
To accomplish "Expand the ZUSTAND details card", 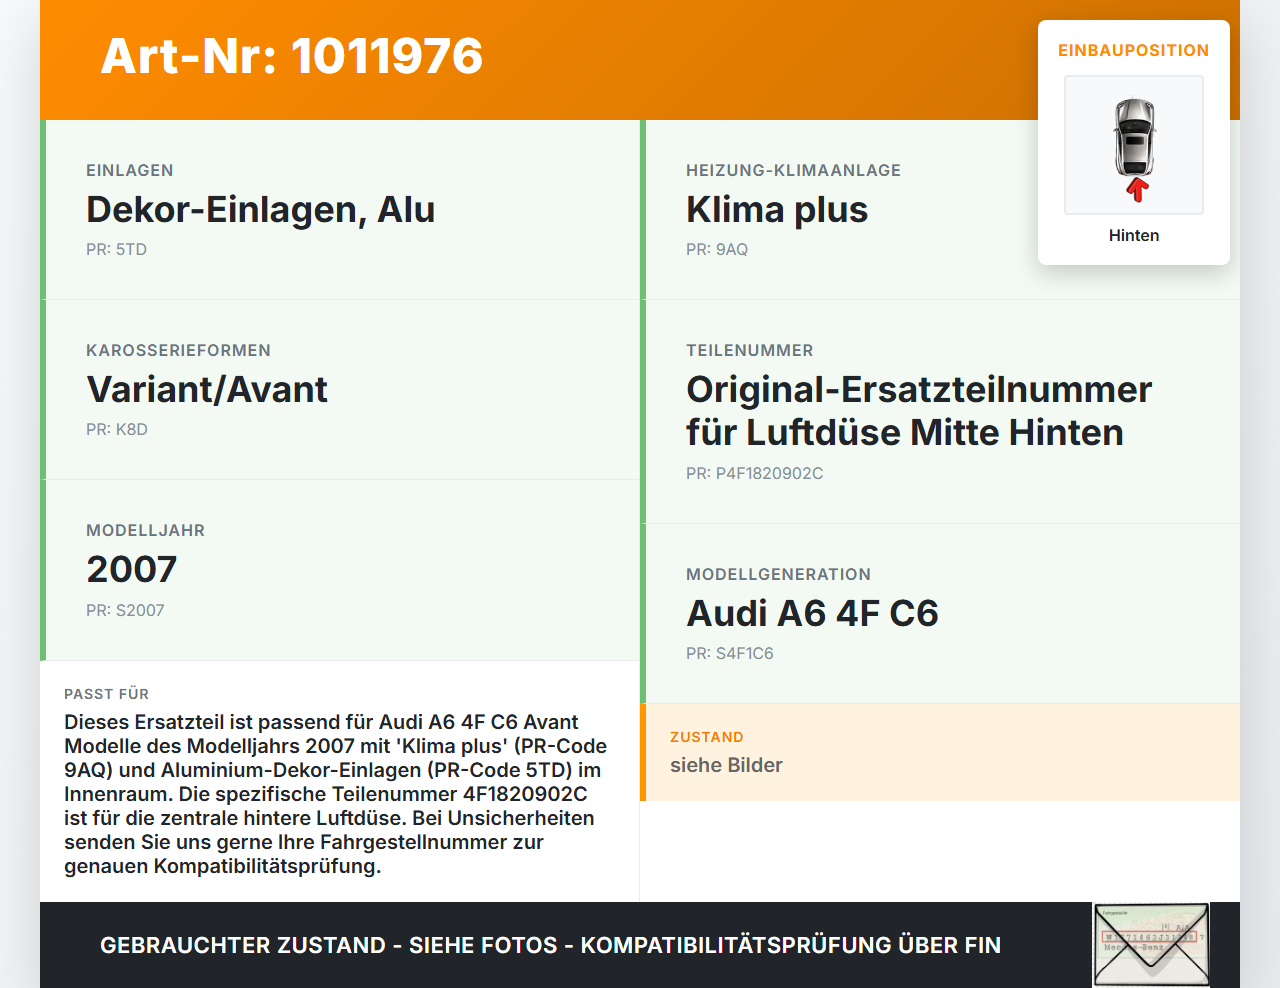I will click(942, 752).
